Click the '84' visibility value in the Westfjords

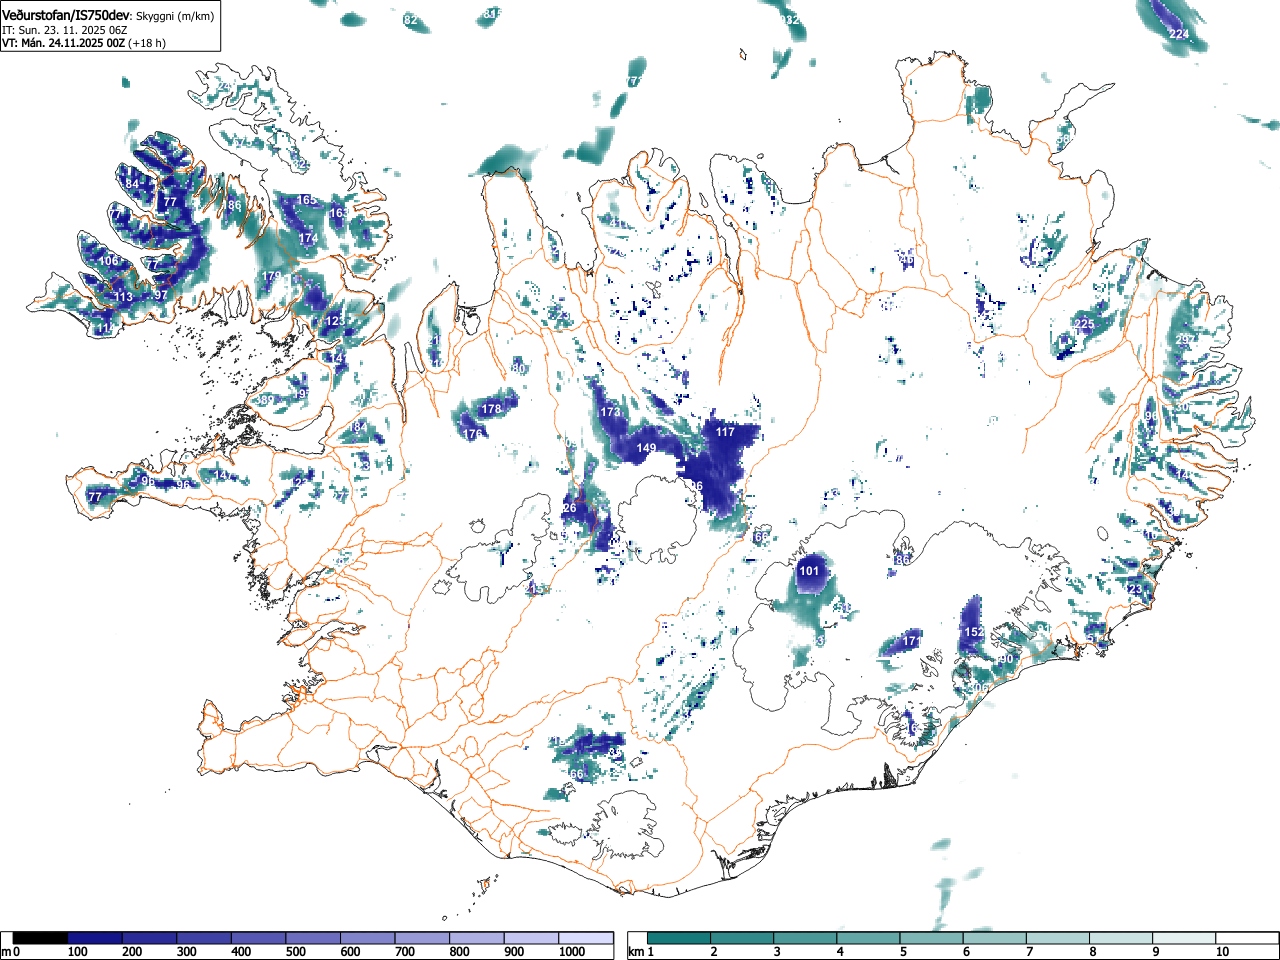[133, 184]
